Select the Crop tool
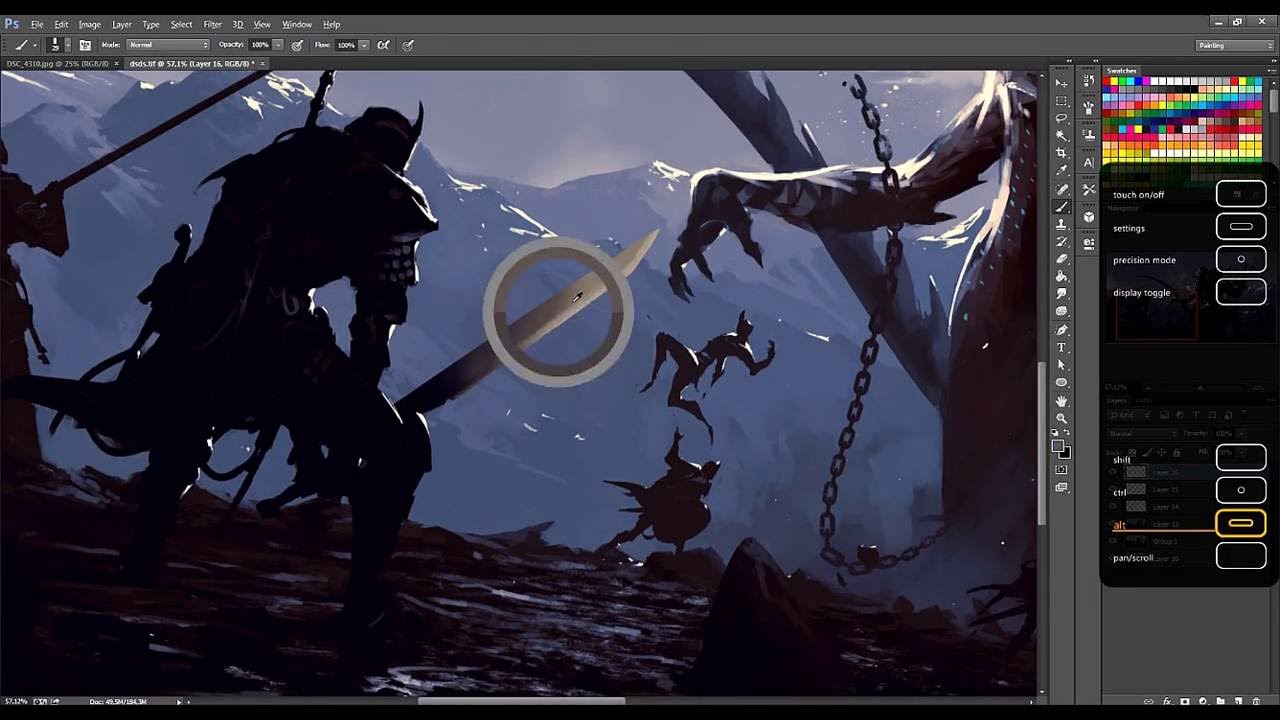 click(x=1061, y=152)
